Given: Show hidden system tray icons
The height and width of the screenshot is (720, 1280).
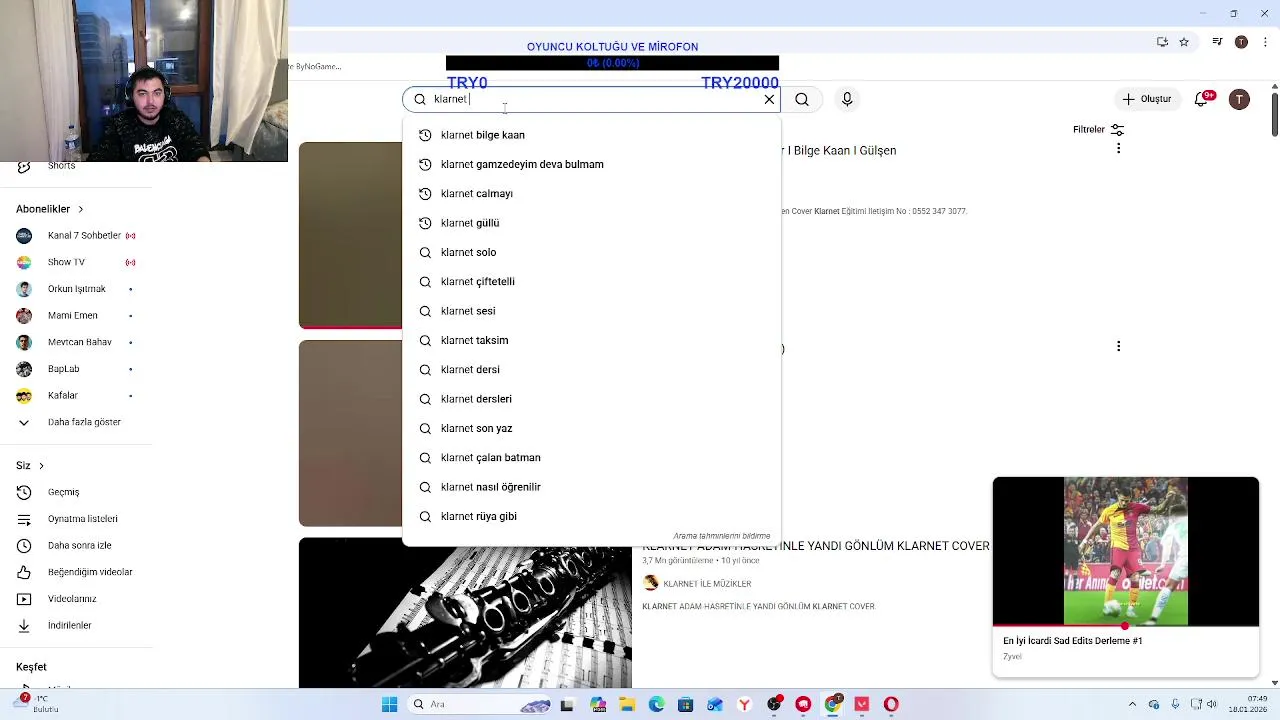Looking at the screenshot, I should point(1132,704).
